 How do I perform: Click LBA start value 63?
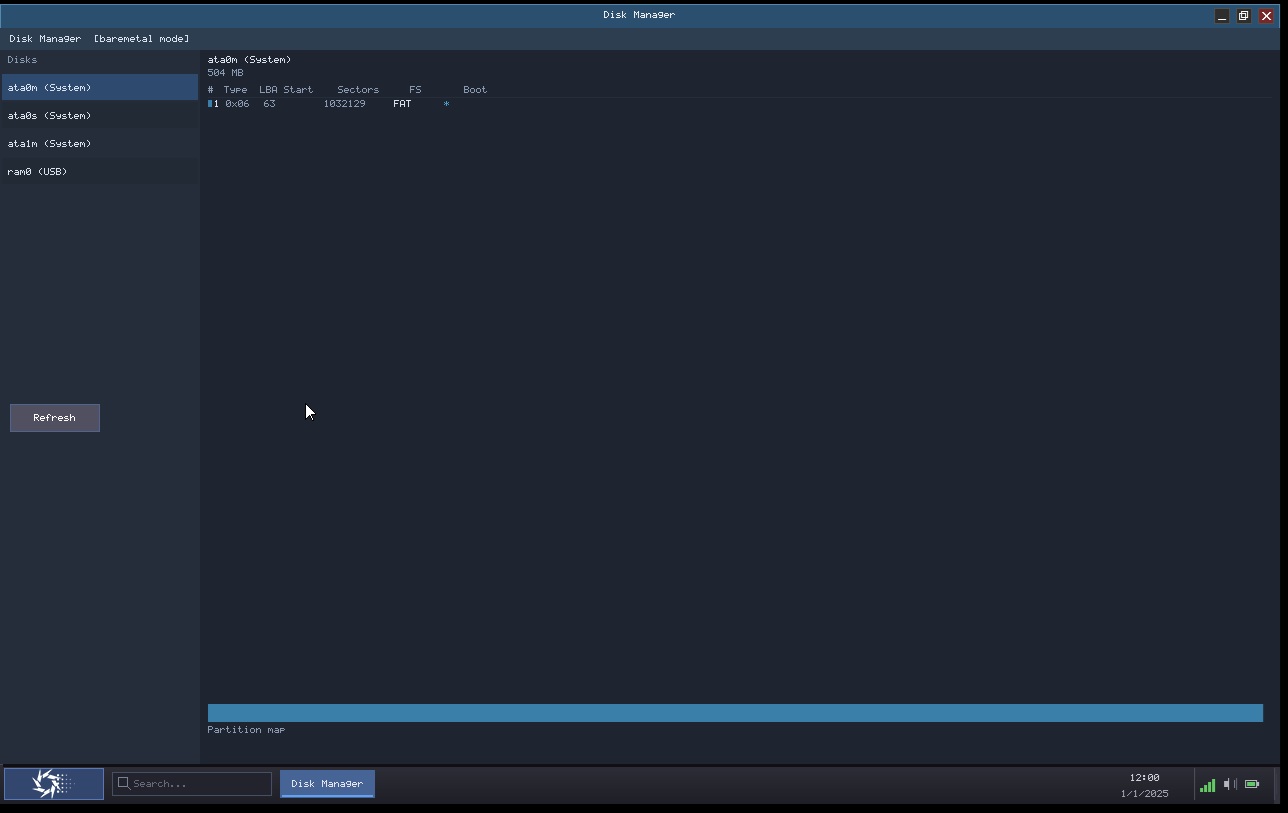[x=269, y=104]
